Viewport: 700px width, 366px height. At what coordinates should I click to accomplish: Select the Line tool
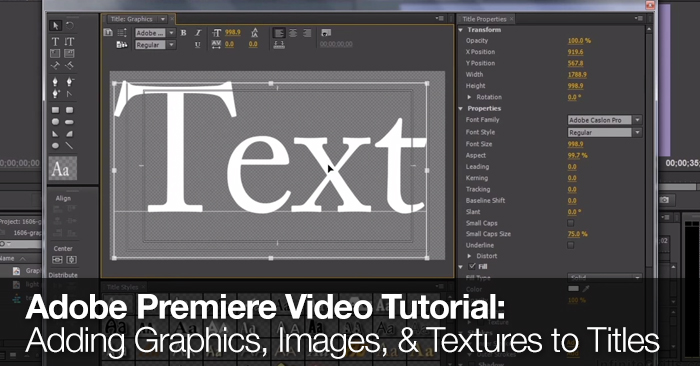click(x=69, y=146)
